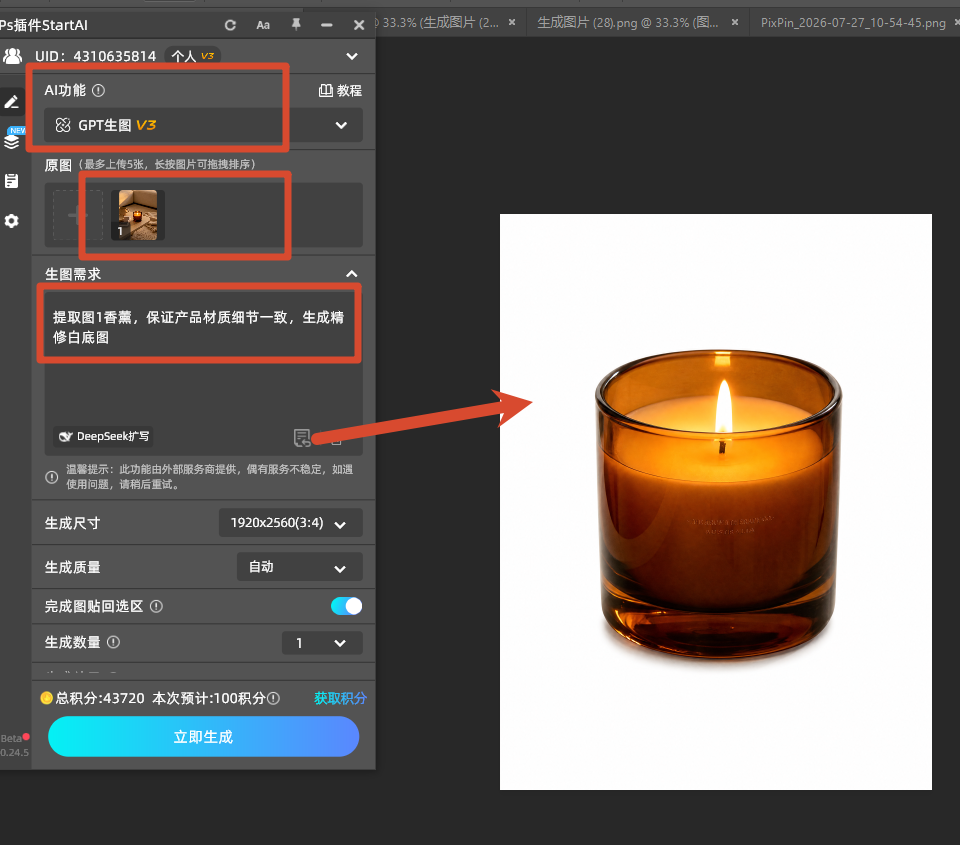Switch to PixPin_2026-07-27 document tab
The width and height of the screenshot is (960, 845).
(853, 23)
